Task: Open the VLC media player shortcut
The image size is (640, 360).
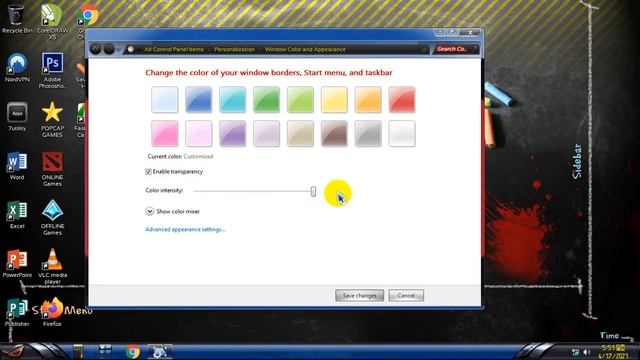Action: click(x=52, y=266)
